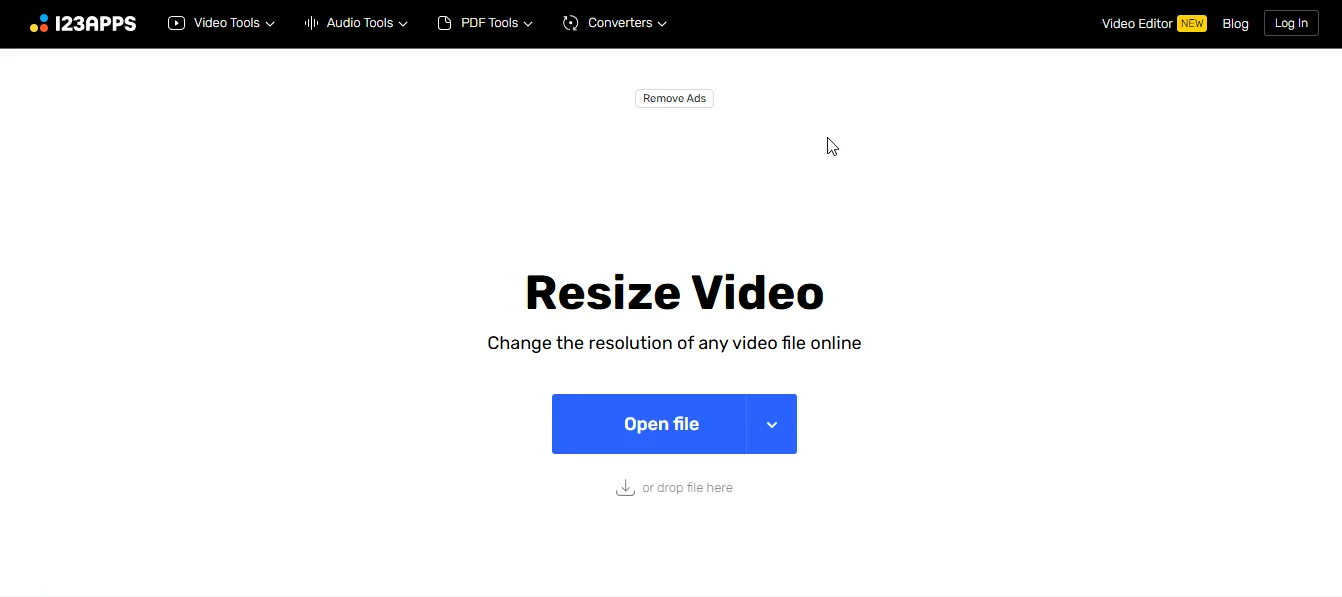Viewport: 1342px width, 597px height.
Task: Click the PDF Tools document icon
Action: [443, 22]
